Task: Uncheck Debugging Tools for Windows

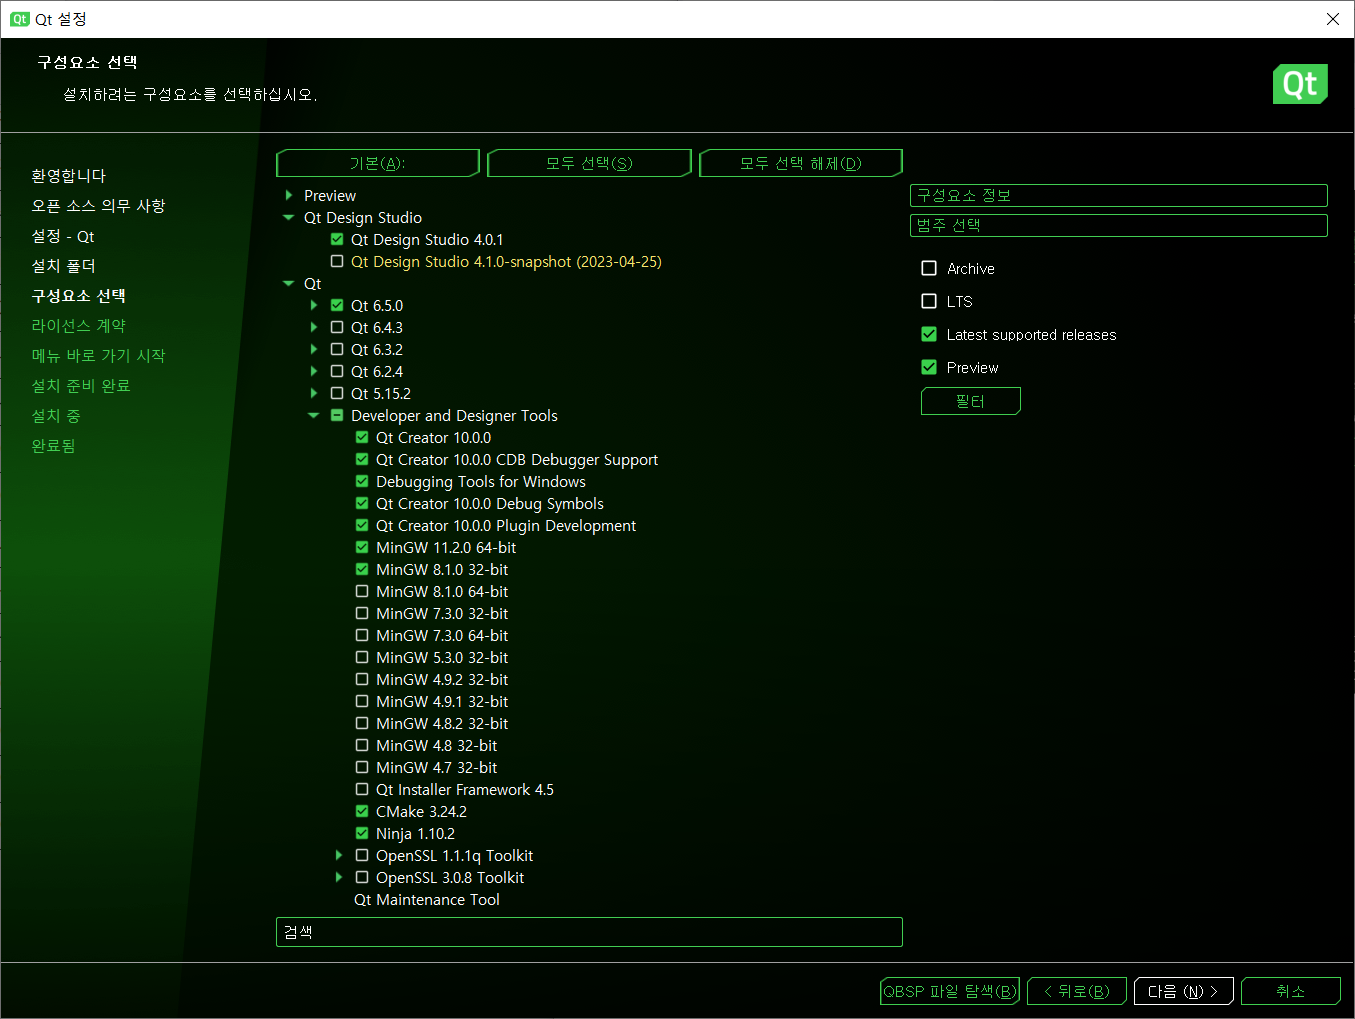Action: point(362,482)
